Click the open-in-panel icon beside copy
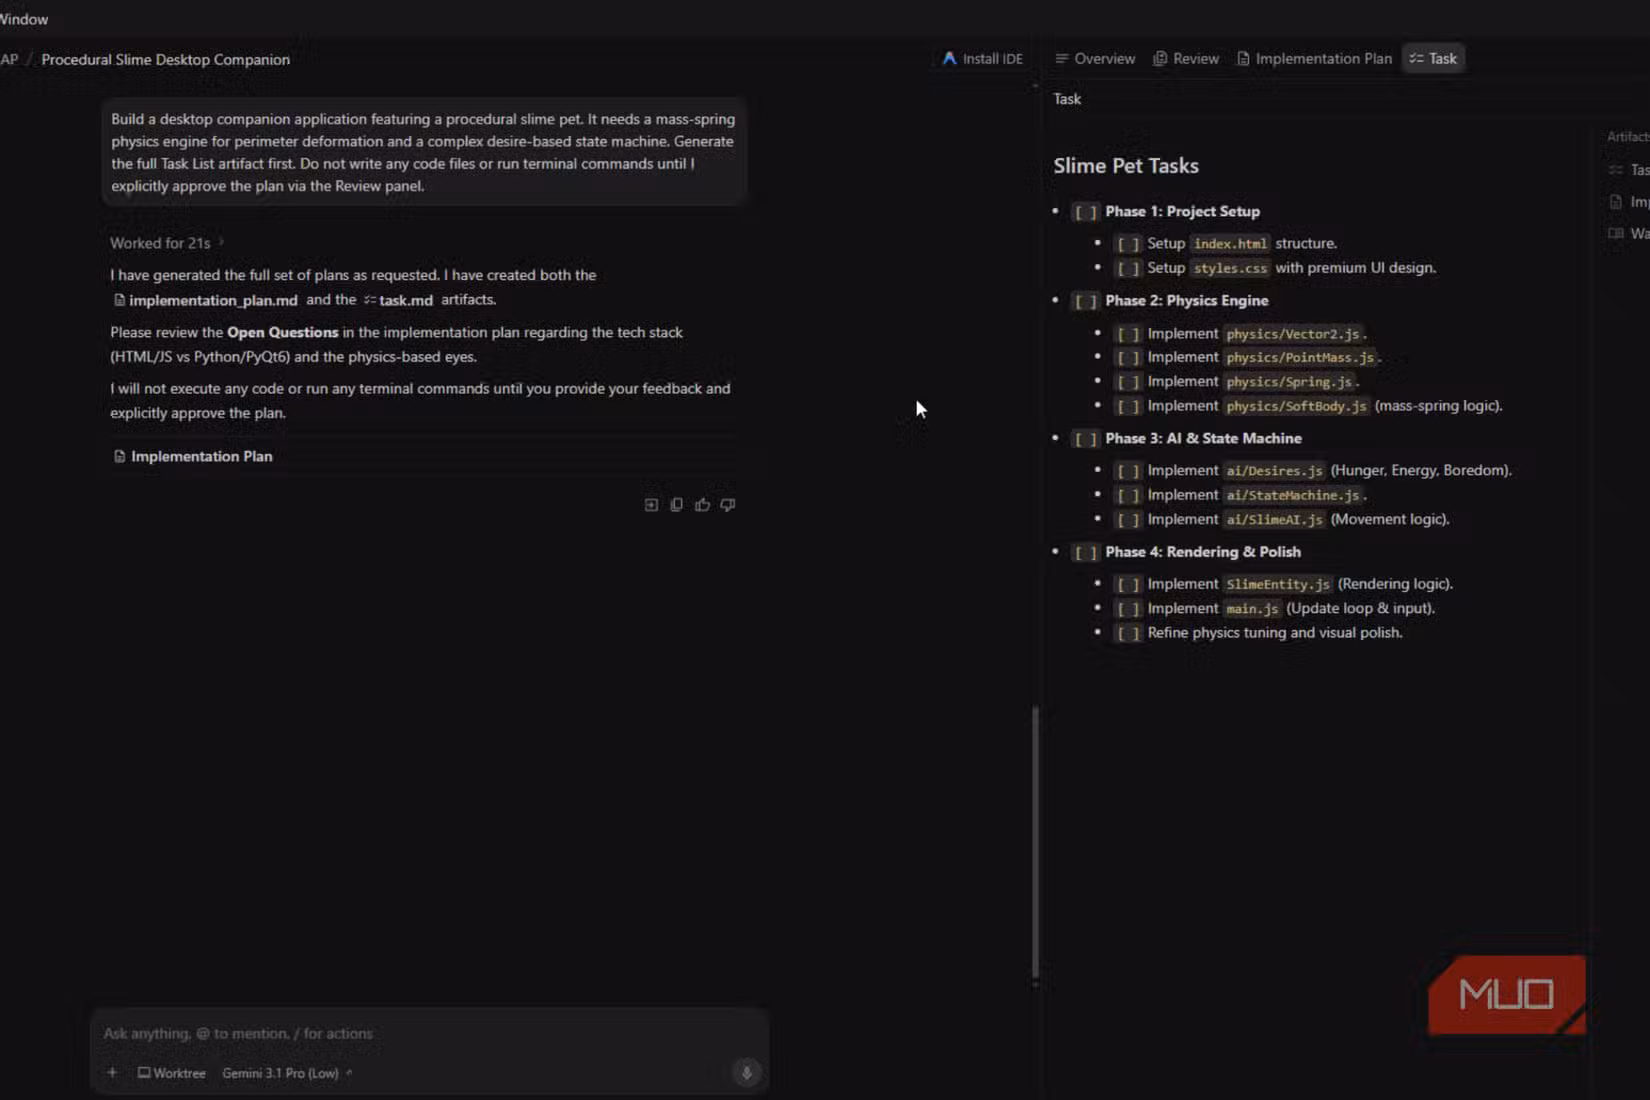This screenshot has height=1100, width=1650. coord(651,505)
